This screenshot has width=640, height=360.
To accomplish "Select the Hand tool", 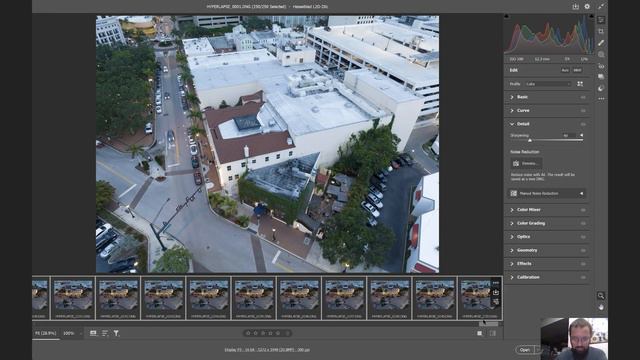I will pos(601,307).
